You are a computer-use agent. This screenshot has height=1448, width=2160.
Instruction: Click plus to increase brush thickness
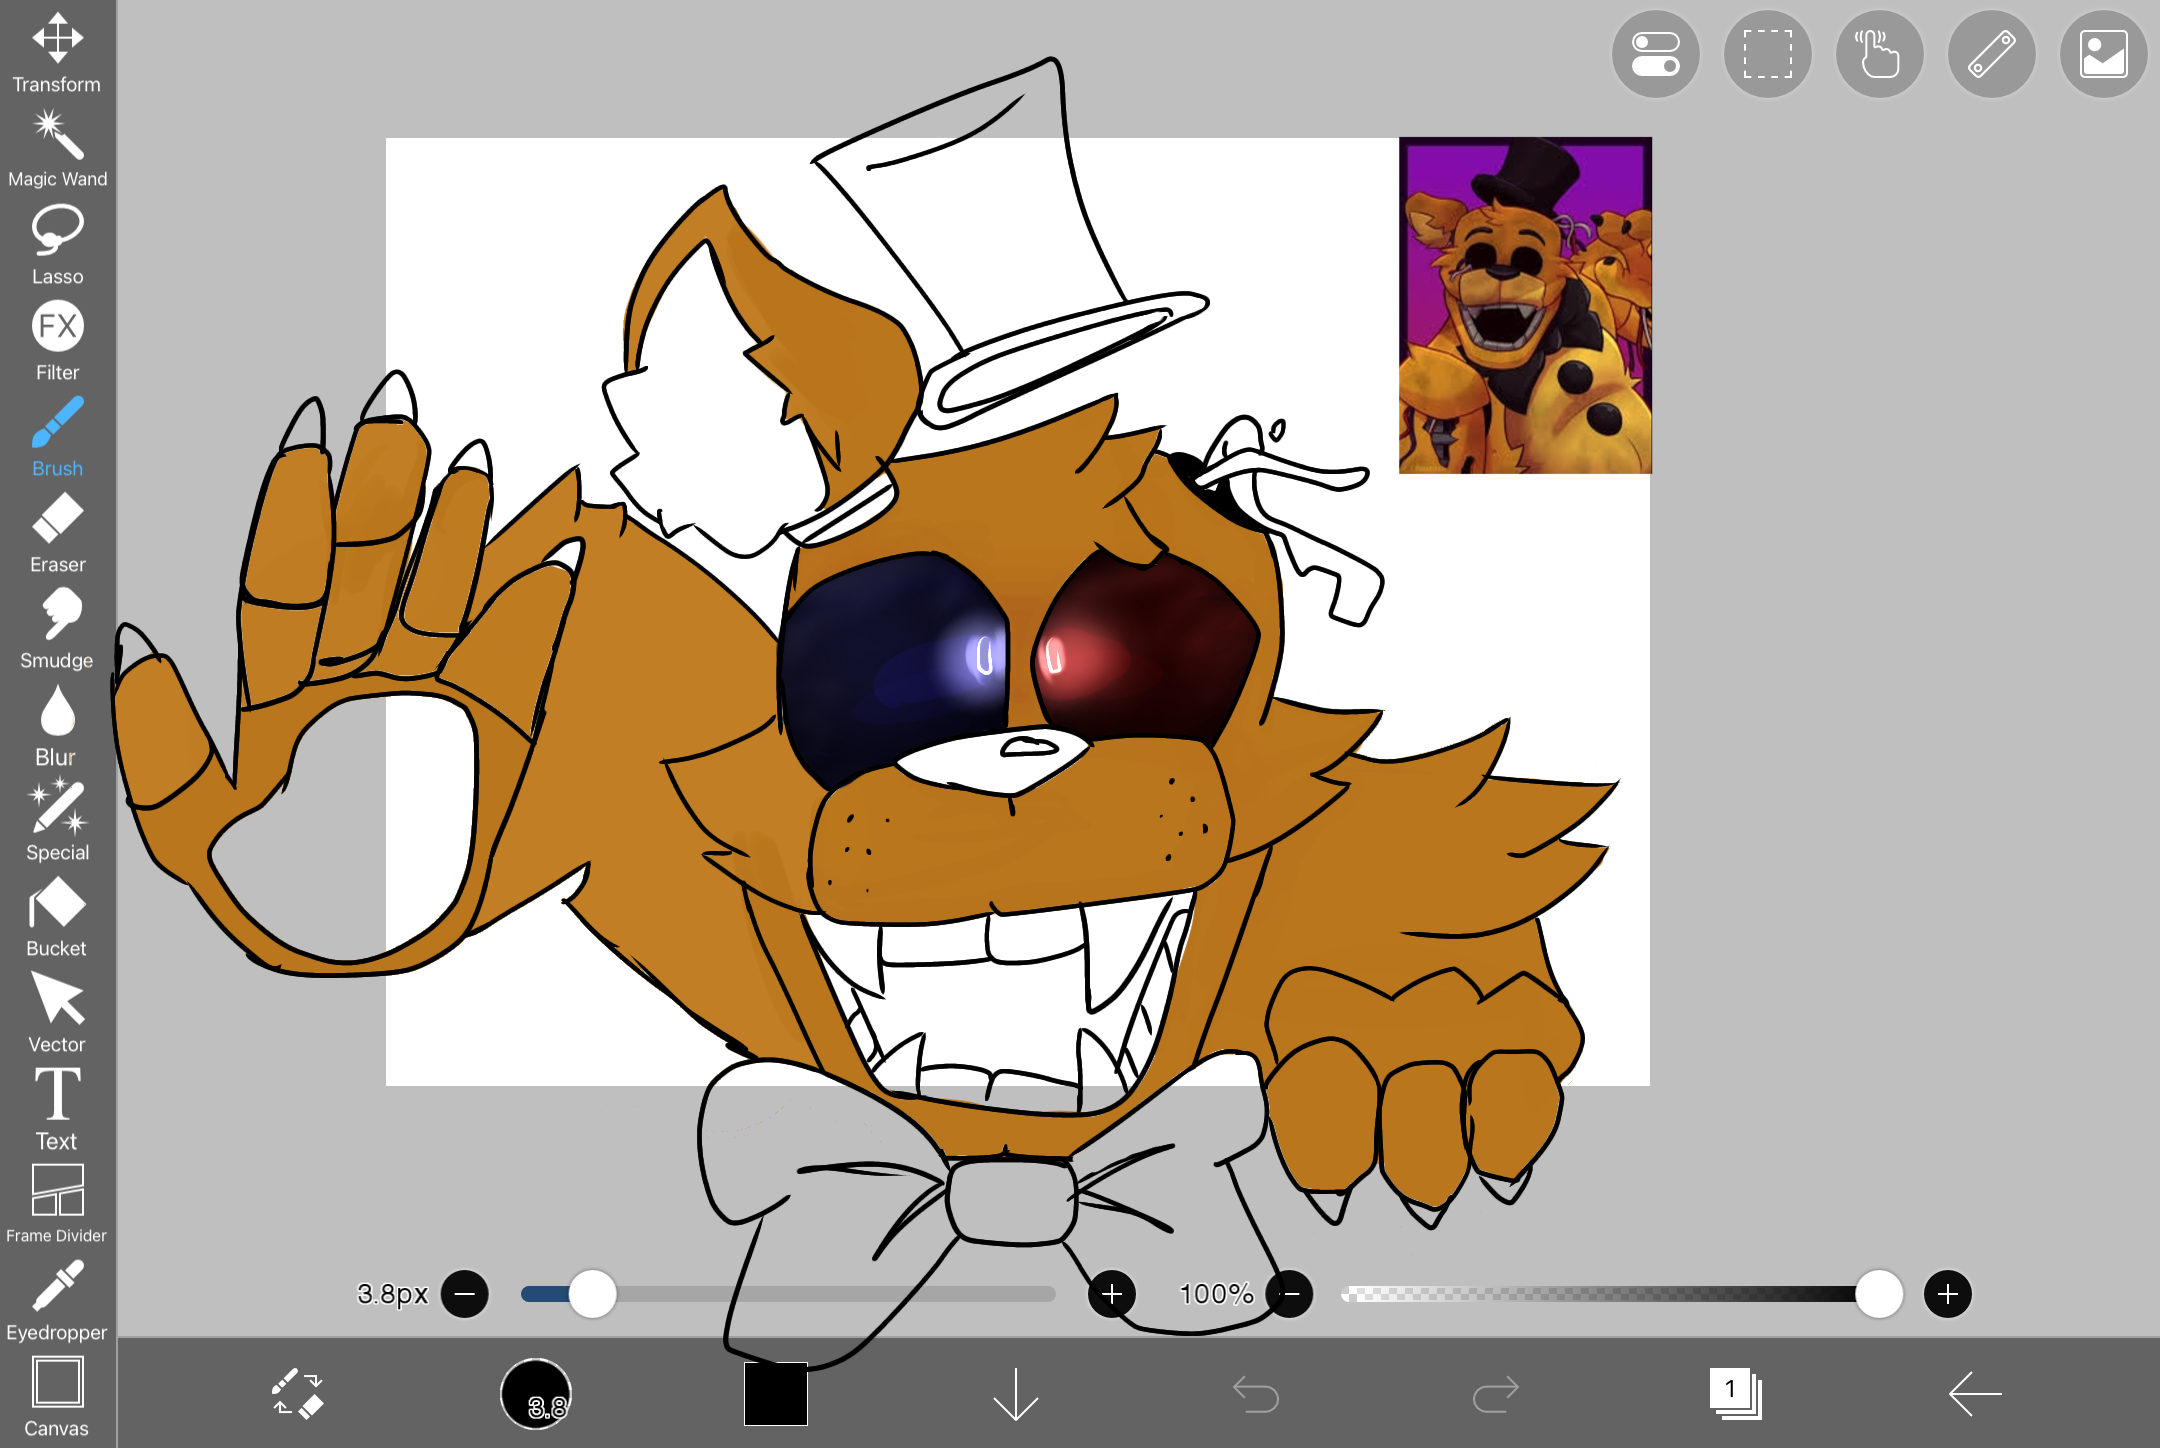point(1111,1294)
